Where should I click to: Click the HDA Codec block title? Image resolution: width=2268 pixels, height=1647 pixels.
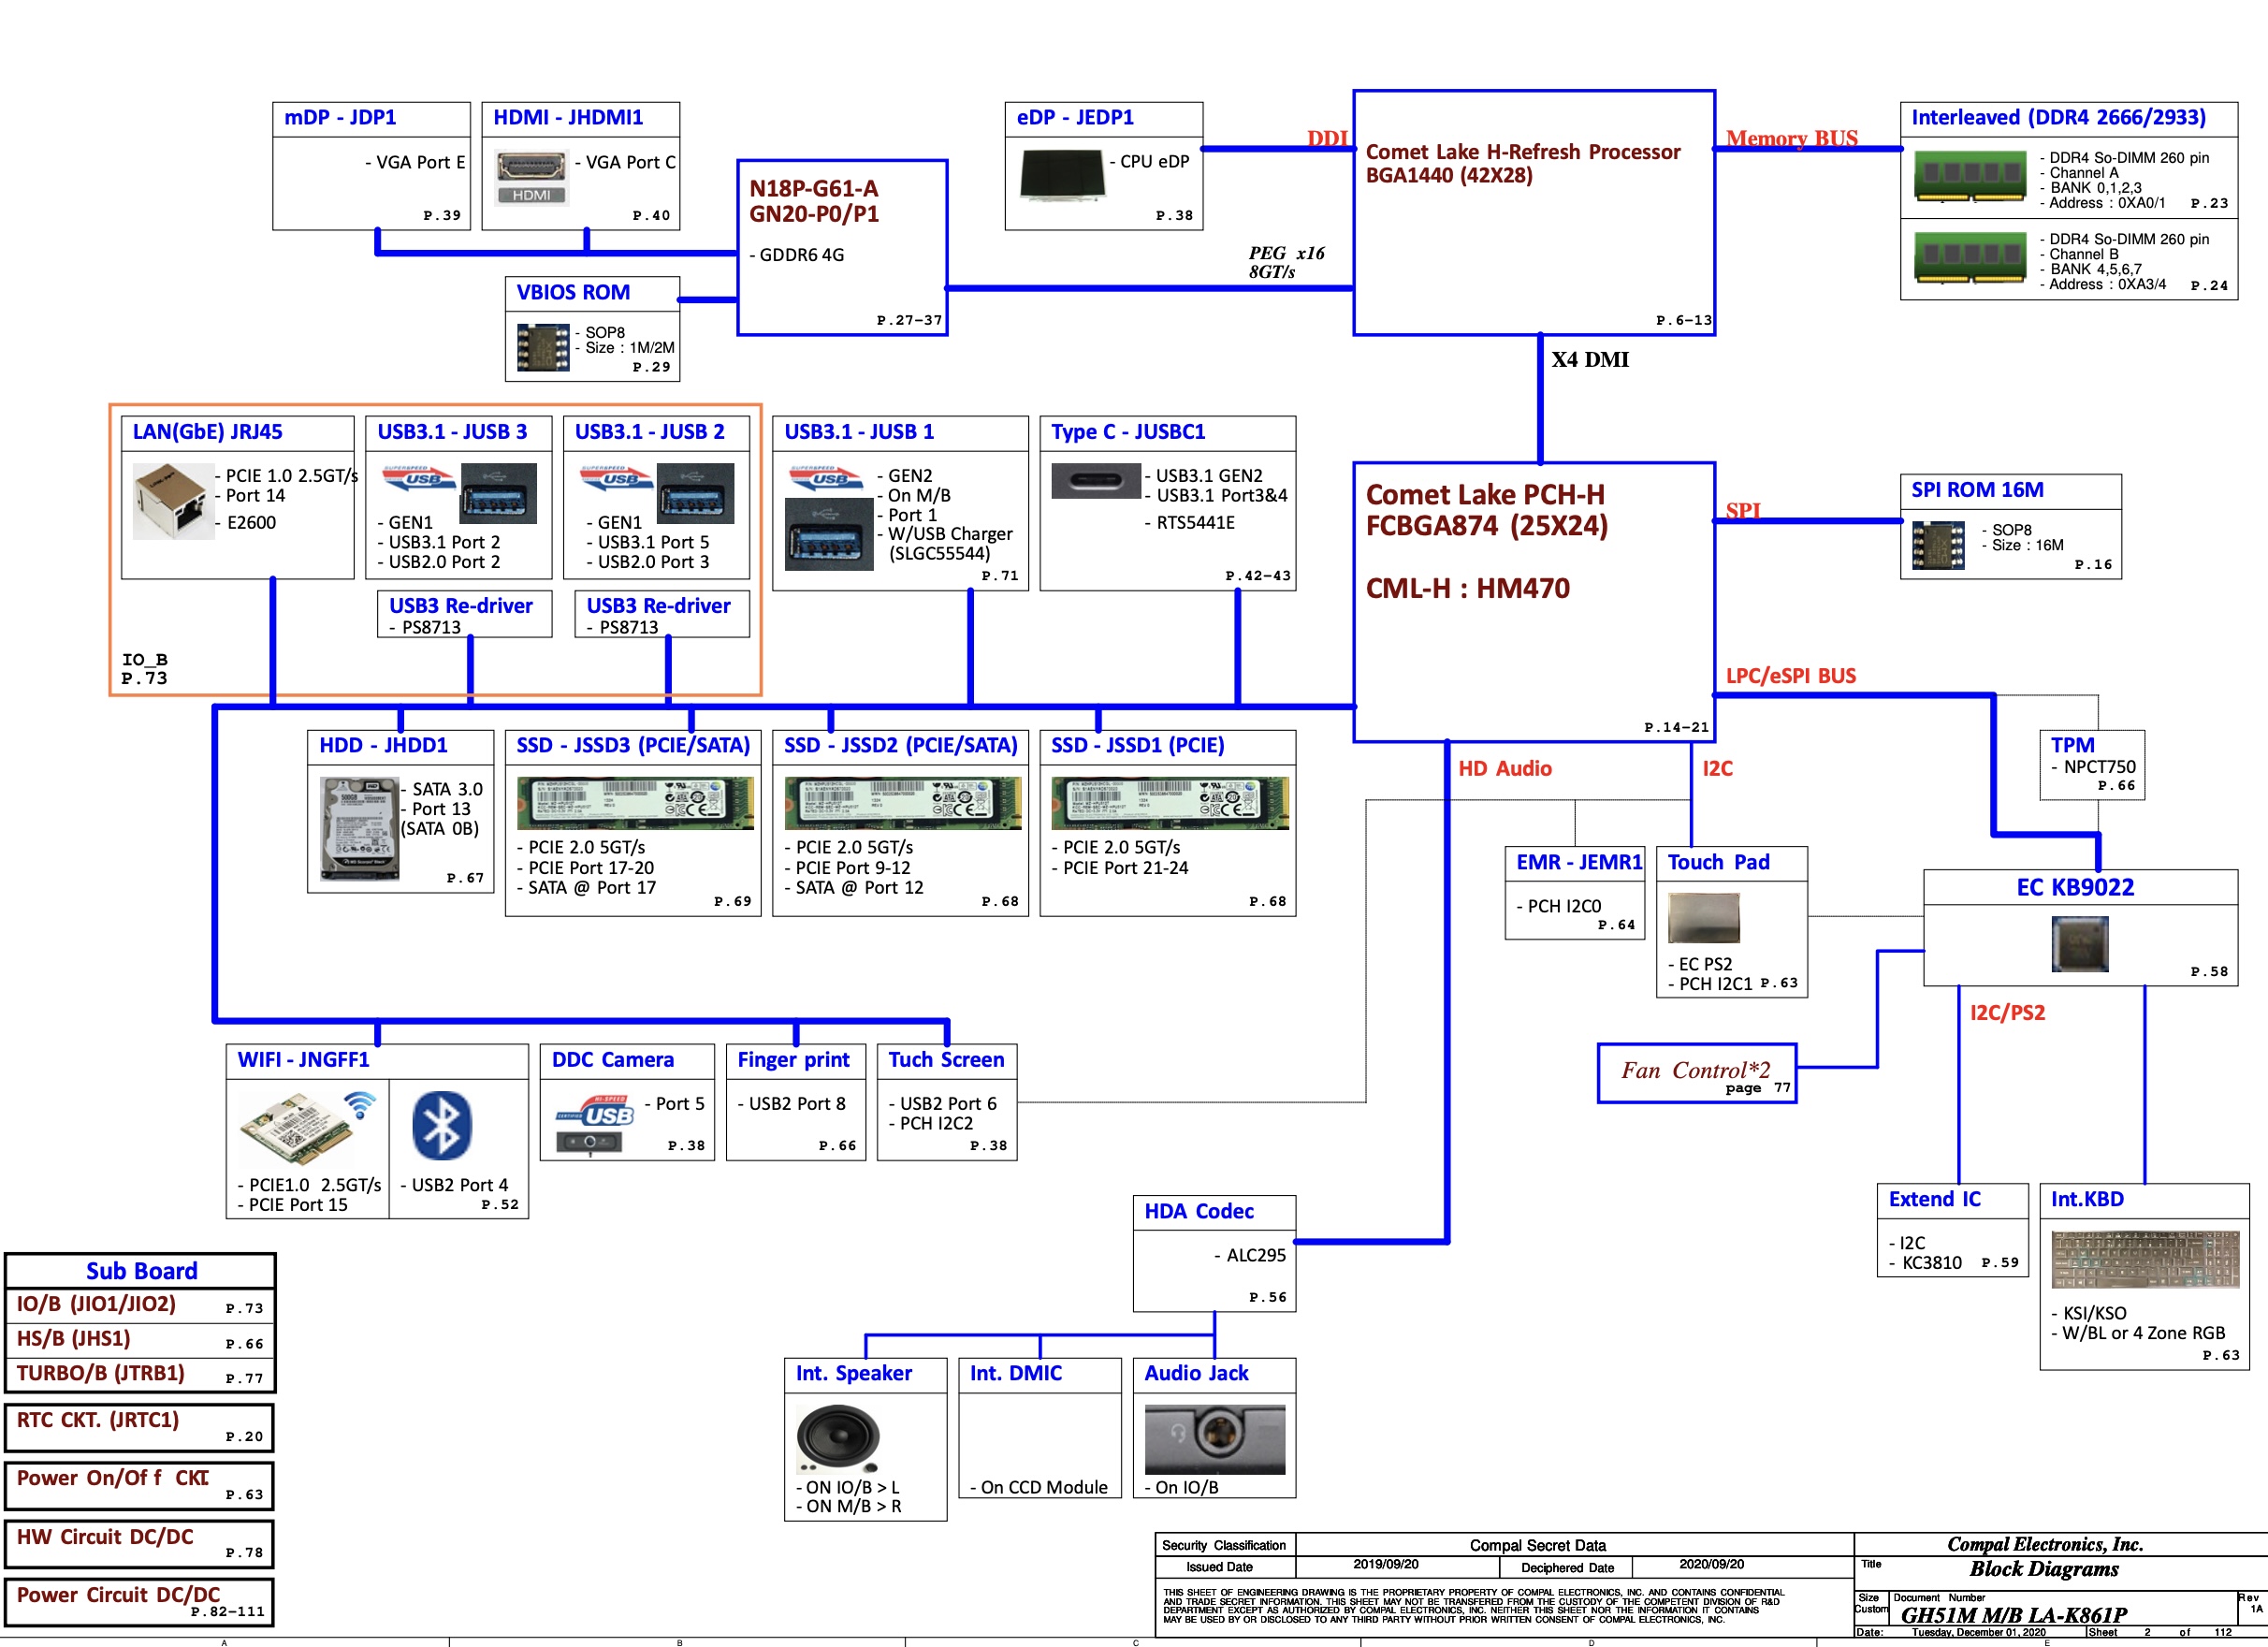pos(1199,1211)
